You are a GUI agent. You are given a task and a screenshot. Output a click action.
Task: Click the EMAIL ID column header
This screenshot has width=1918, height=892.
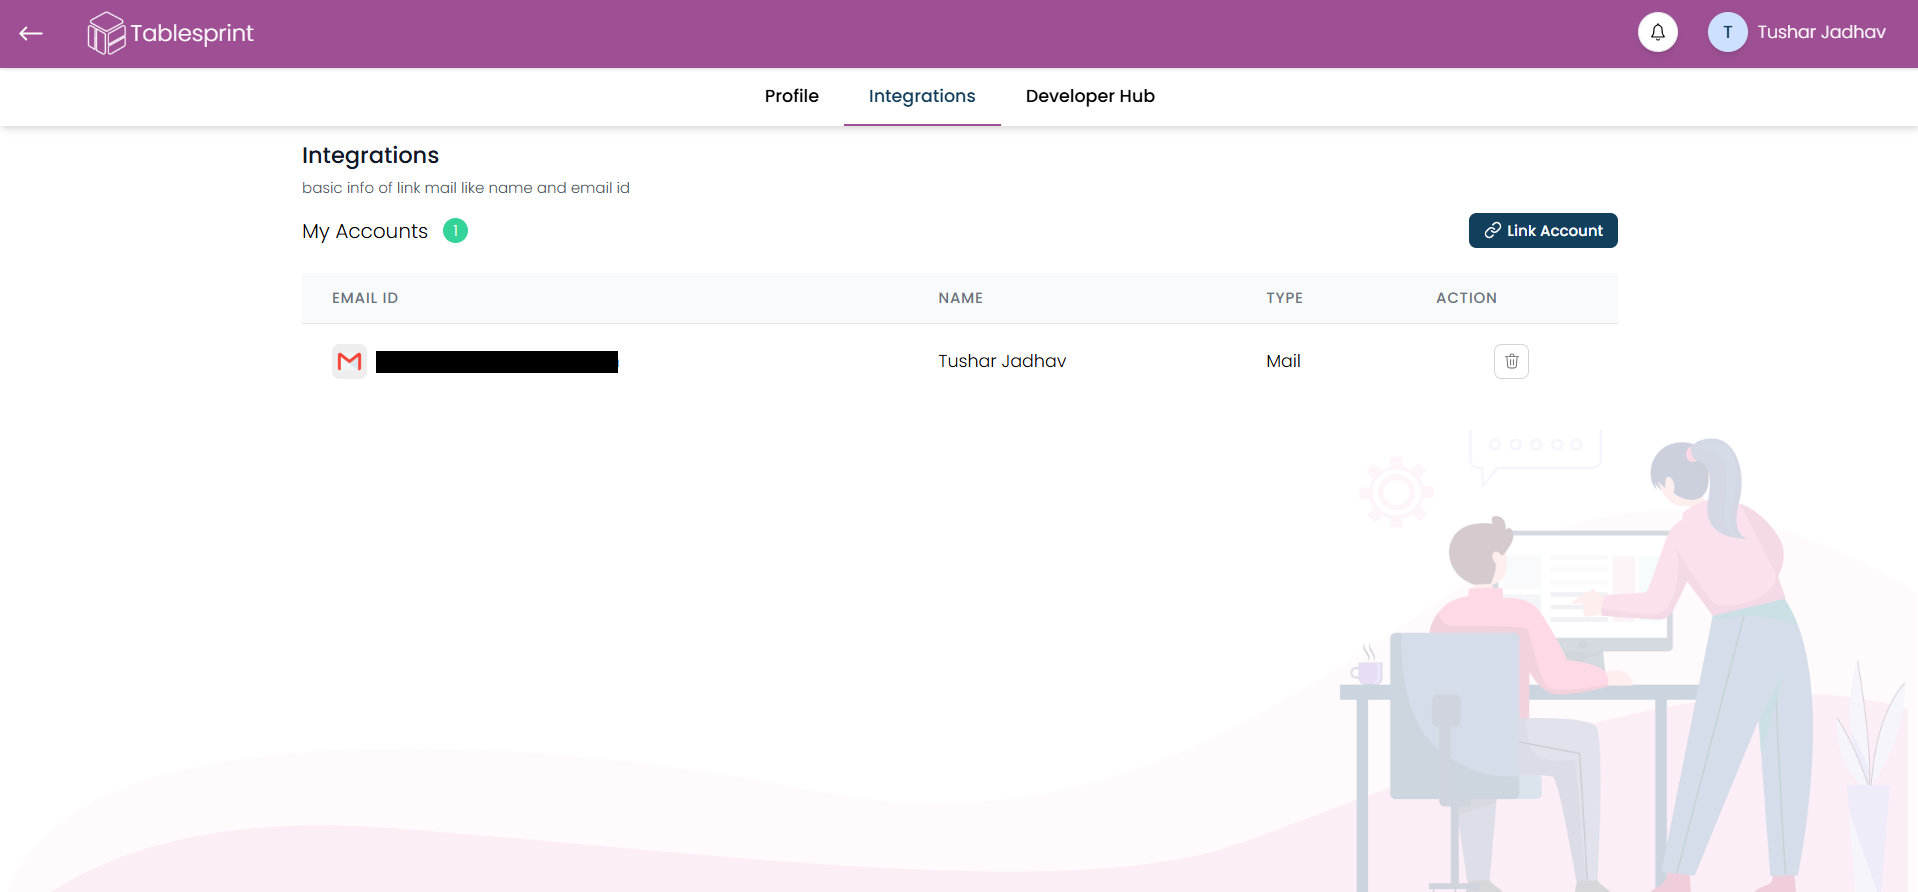click(x=365, y=298)
